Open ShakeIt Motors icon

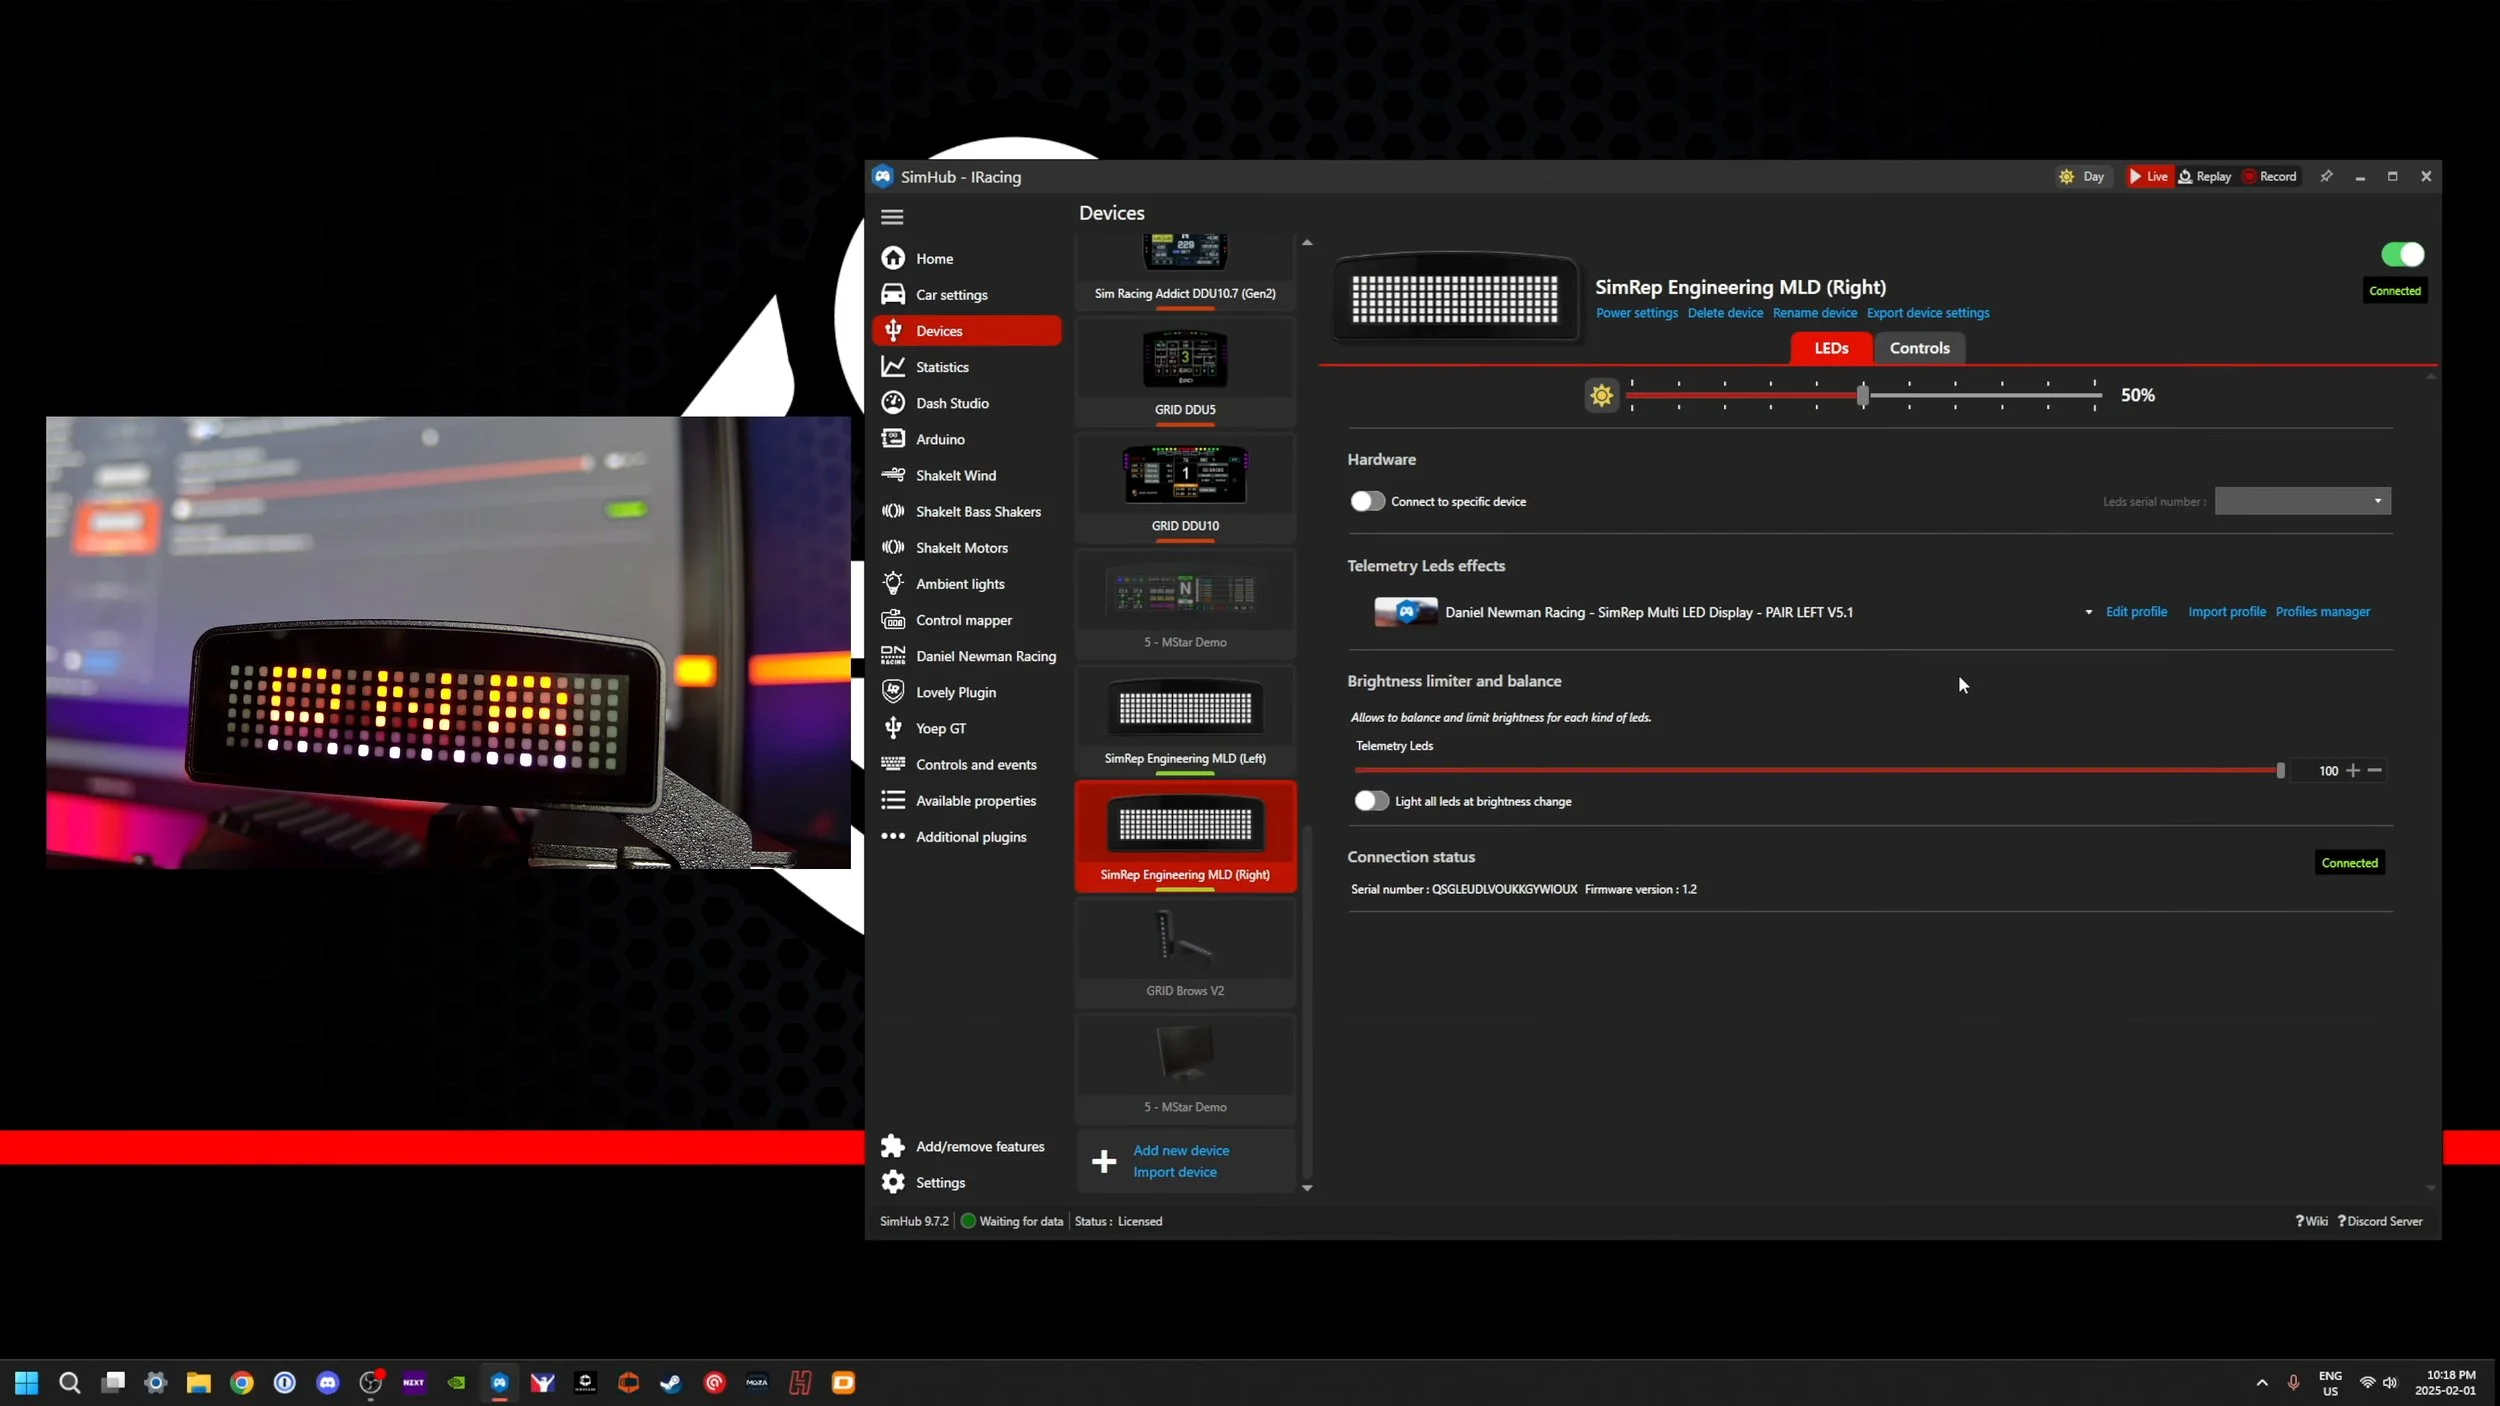click(x=893, y=547)
